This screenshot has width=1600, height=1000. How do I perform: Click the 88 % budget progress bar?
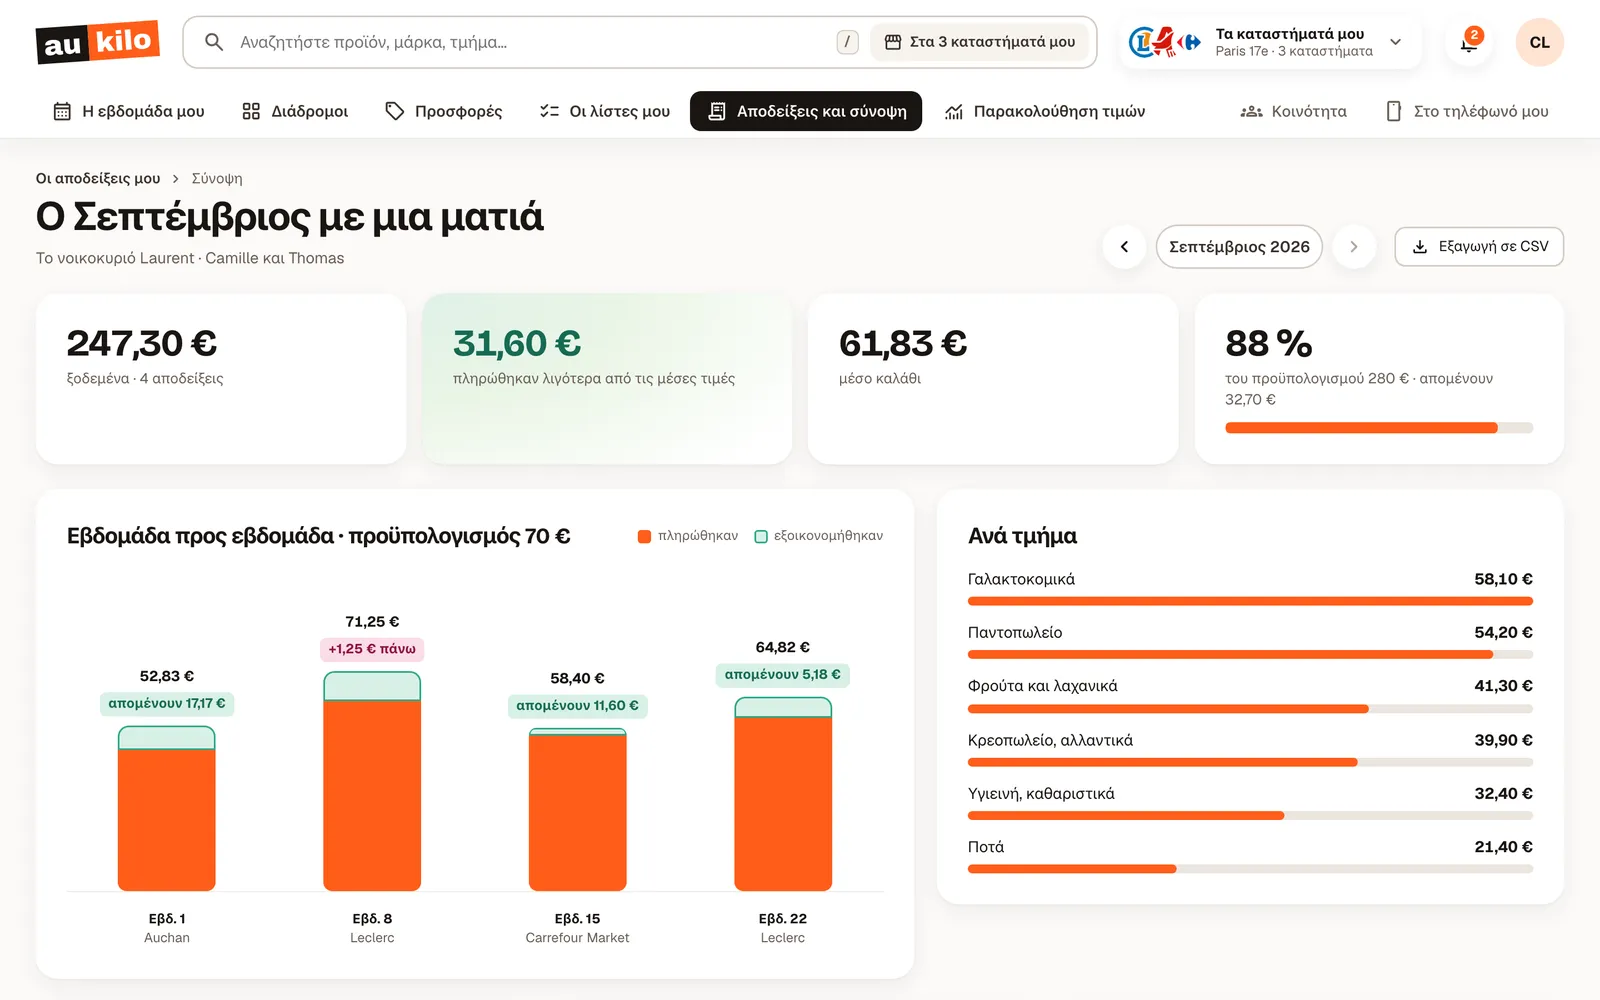[x=1379, y=428]
